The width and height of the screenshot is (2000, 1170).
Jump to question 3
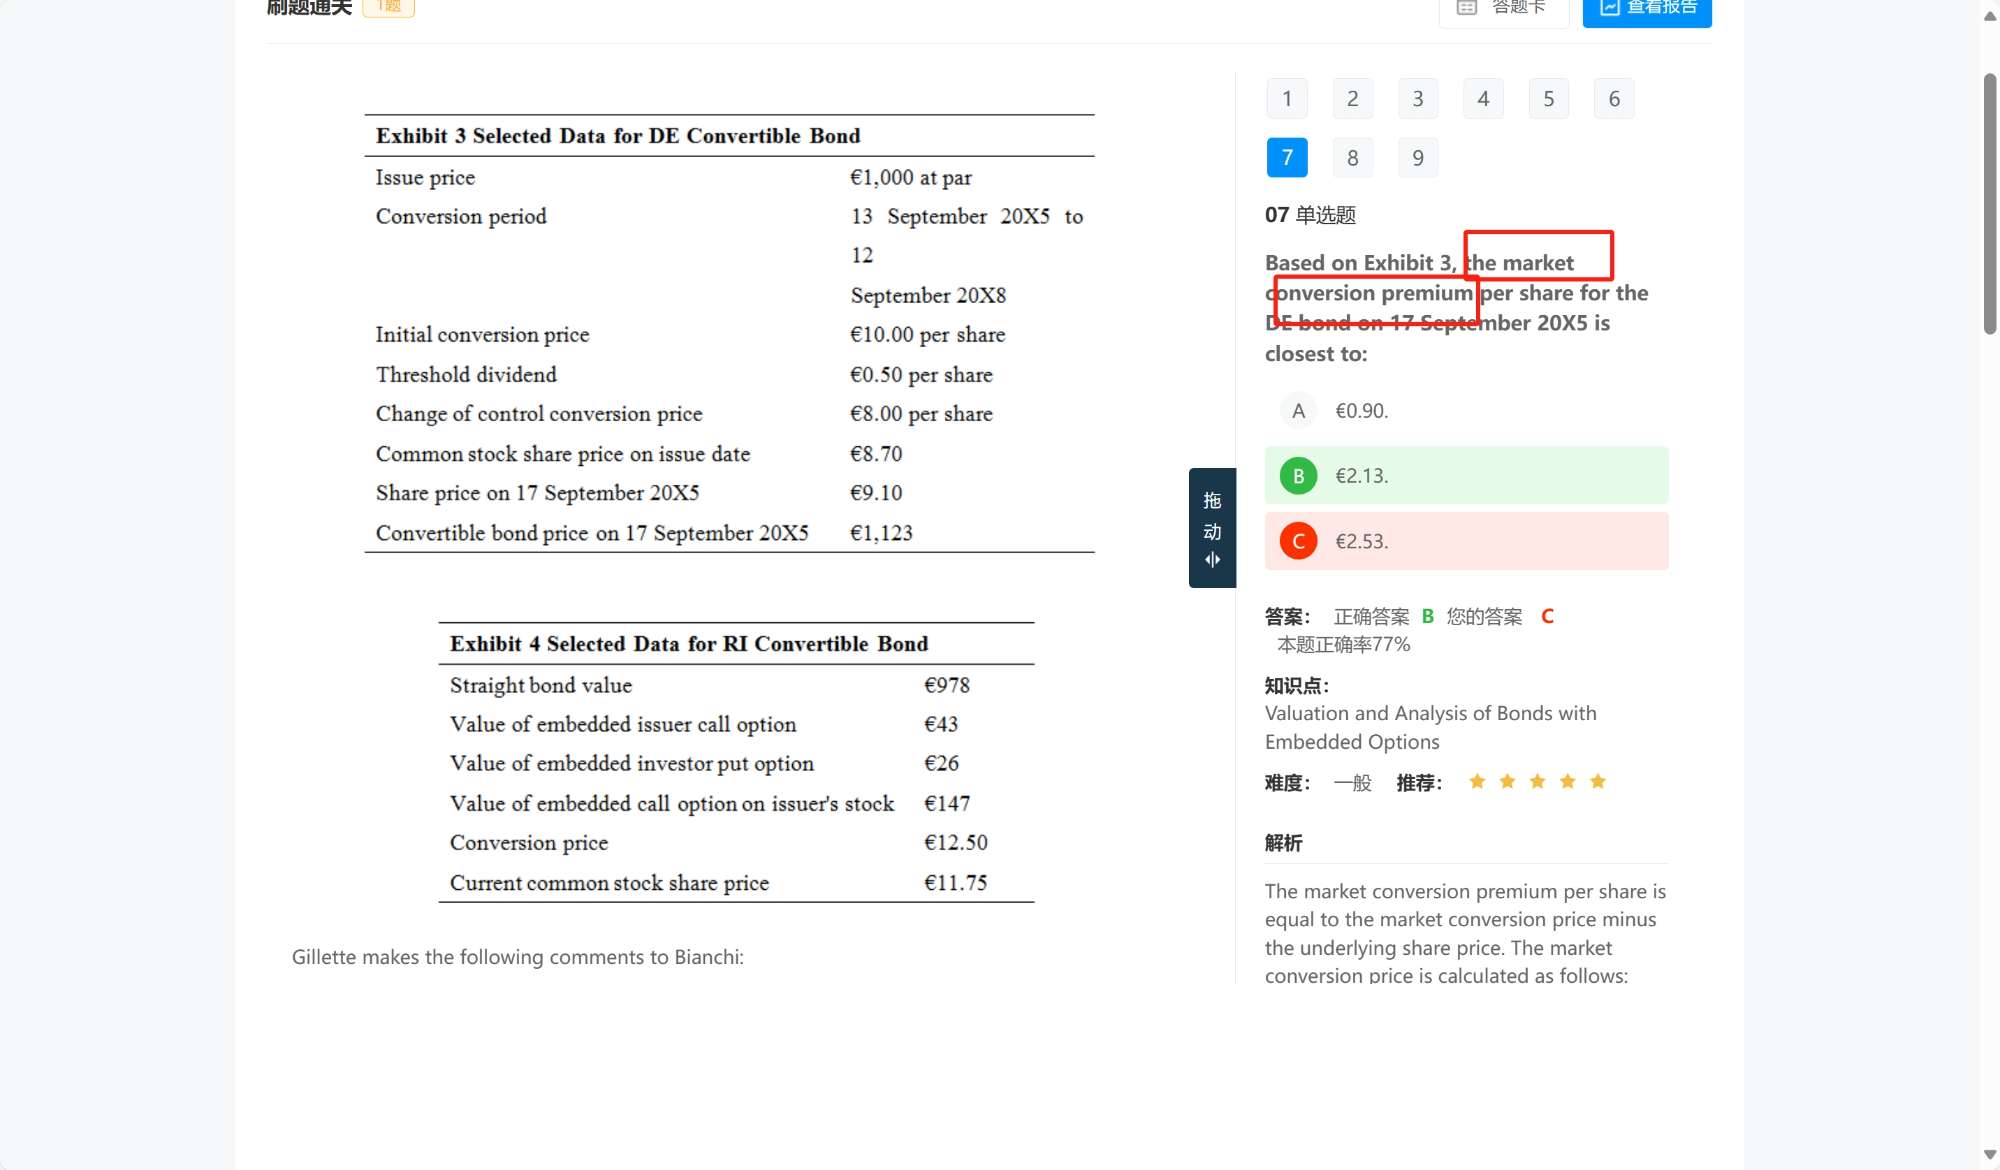click(1417, 99)
